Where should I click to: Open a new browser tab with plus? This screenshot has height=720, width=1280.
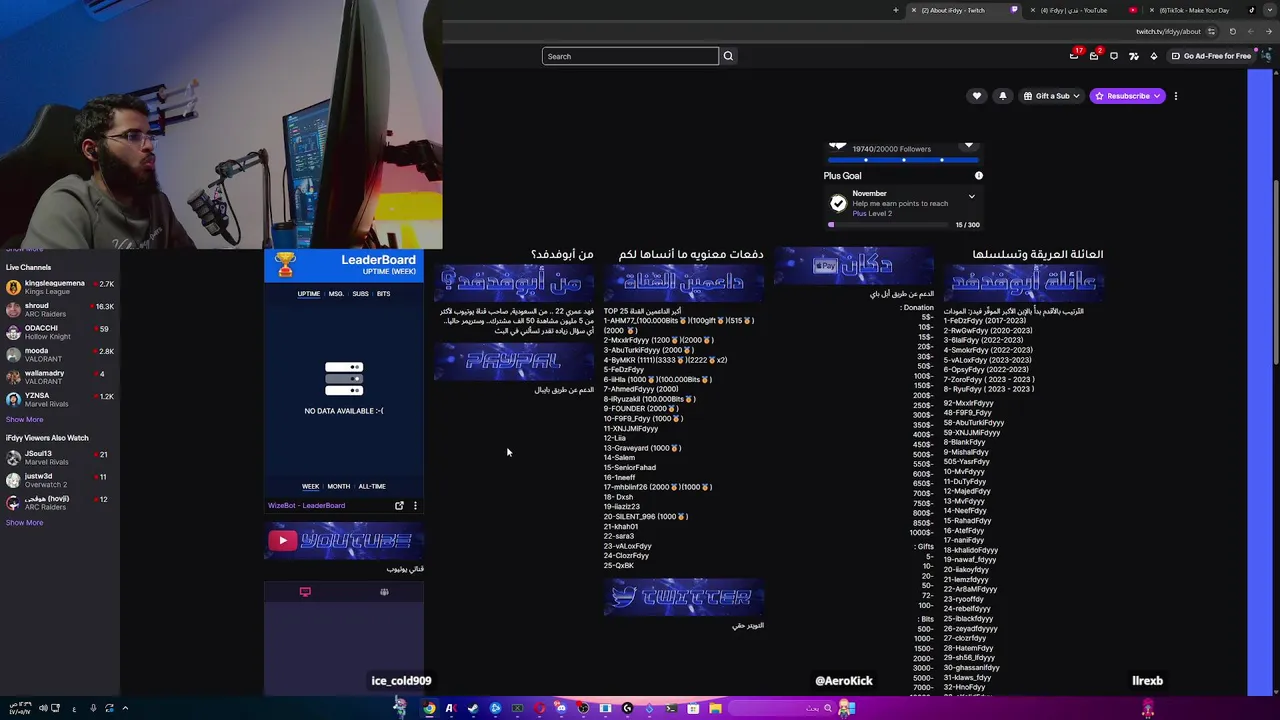(x=896, y=10)
